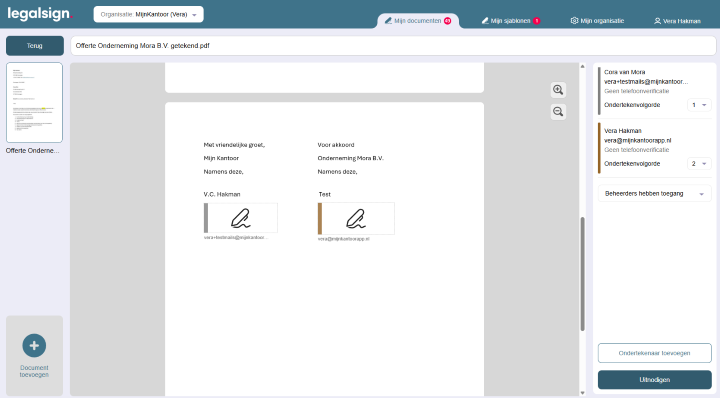The height and width of the screenshot is (398, 720).
Task: Select the Vera Hakman signer card name
Action: pyautogui.click(x=623, y=131)
